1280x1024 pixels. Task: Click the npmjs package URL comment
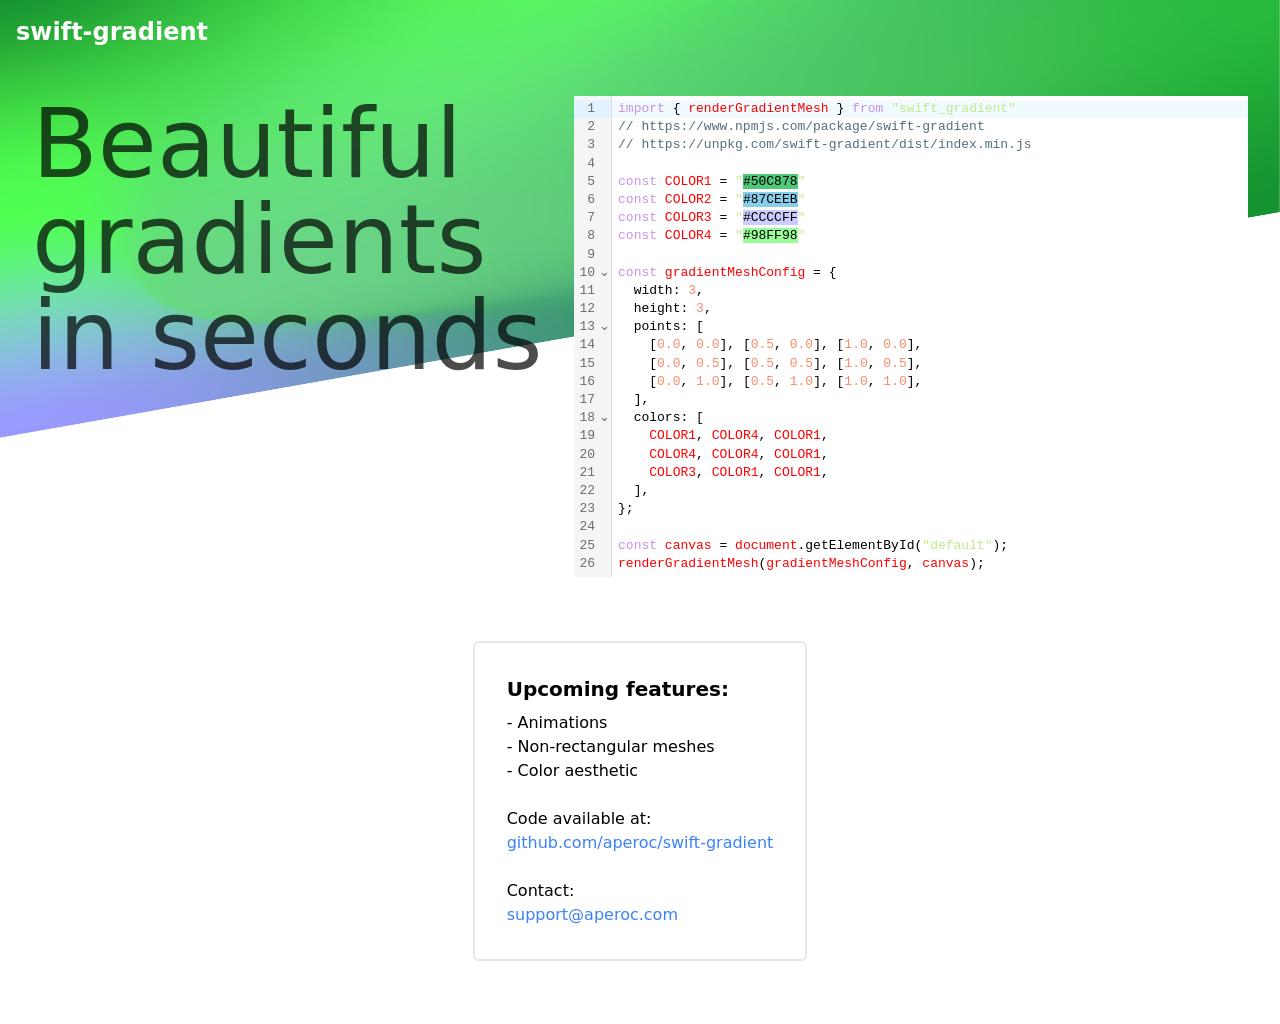click(801, 126)
